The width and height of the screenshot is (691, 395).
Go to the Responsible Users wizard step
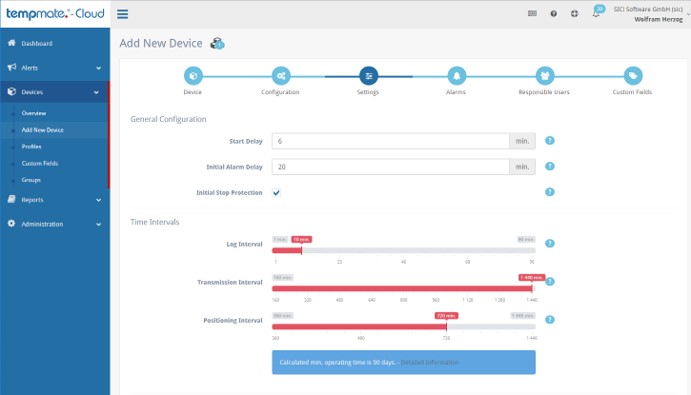(545, 76)
